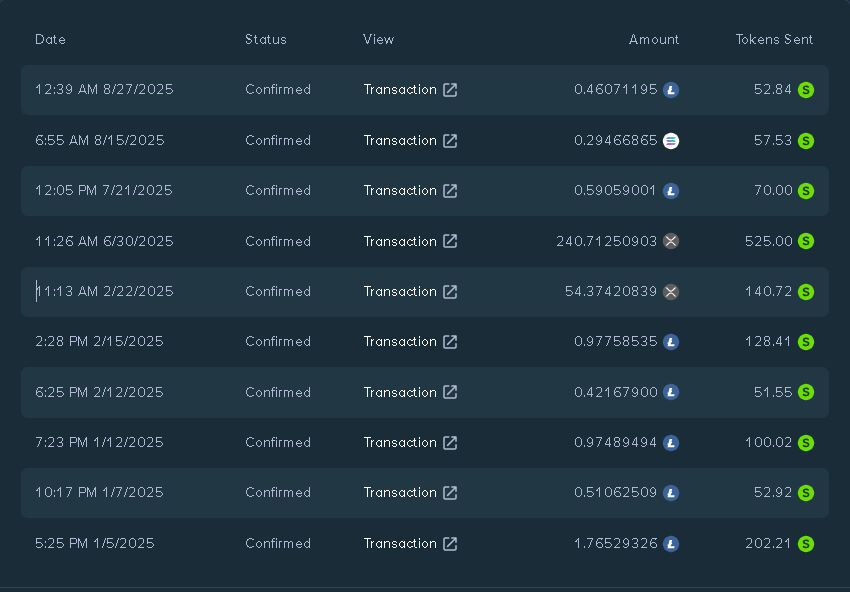Select date text 5:25 PM 1/5/2025
Screen dimensions: 850x592
[95, 543]
